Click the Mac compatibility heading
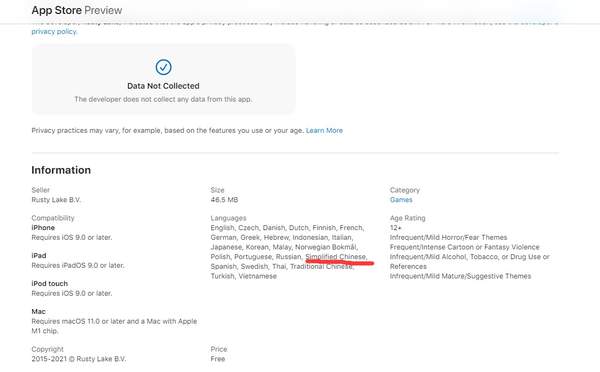 [38, 312]
